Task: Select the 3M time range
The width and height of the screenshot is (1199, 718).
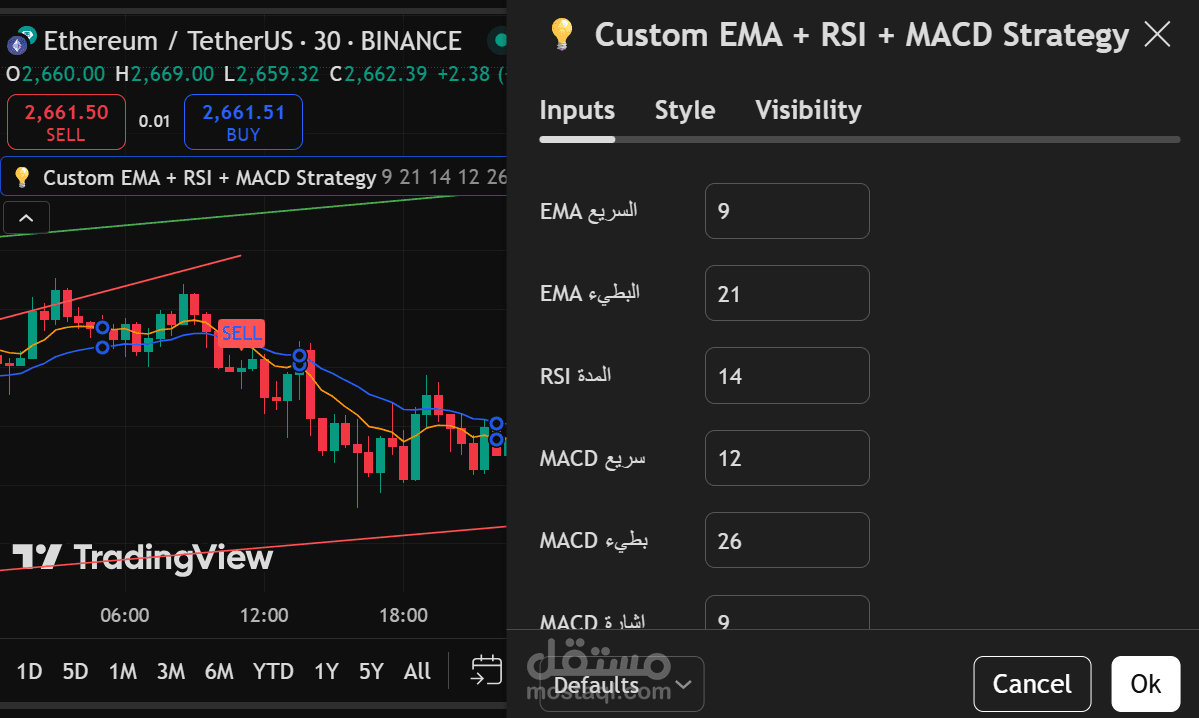Action: [x=171, y=671]
